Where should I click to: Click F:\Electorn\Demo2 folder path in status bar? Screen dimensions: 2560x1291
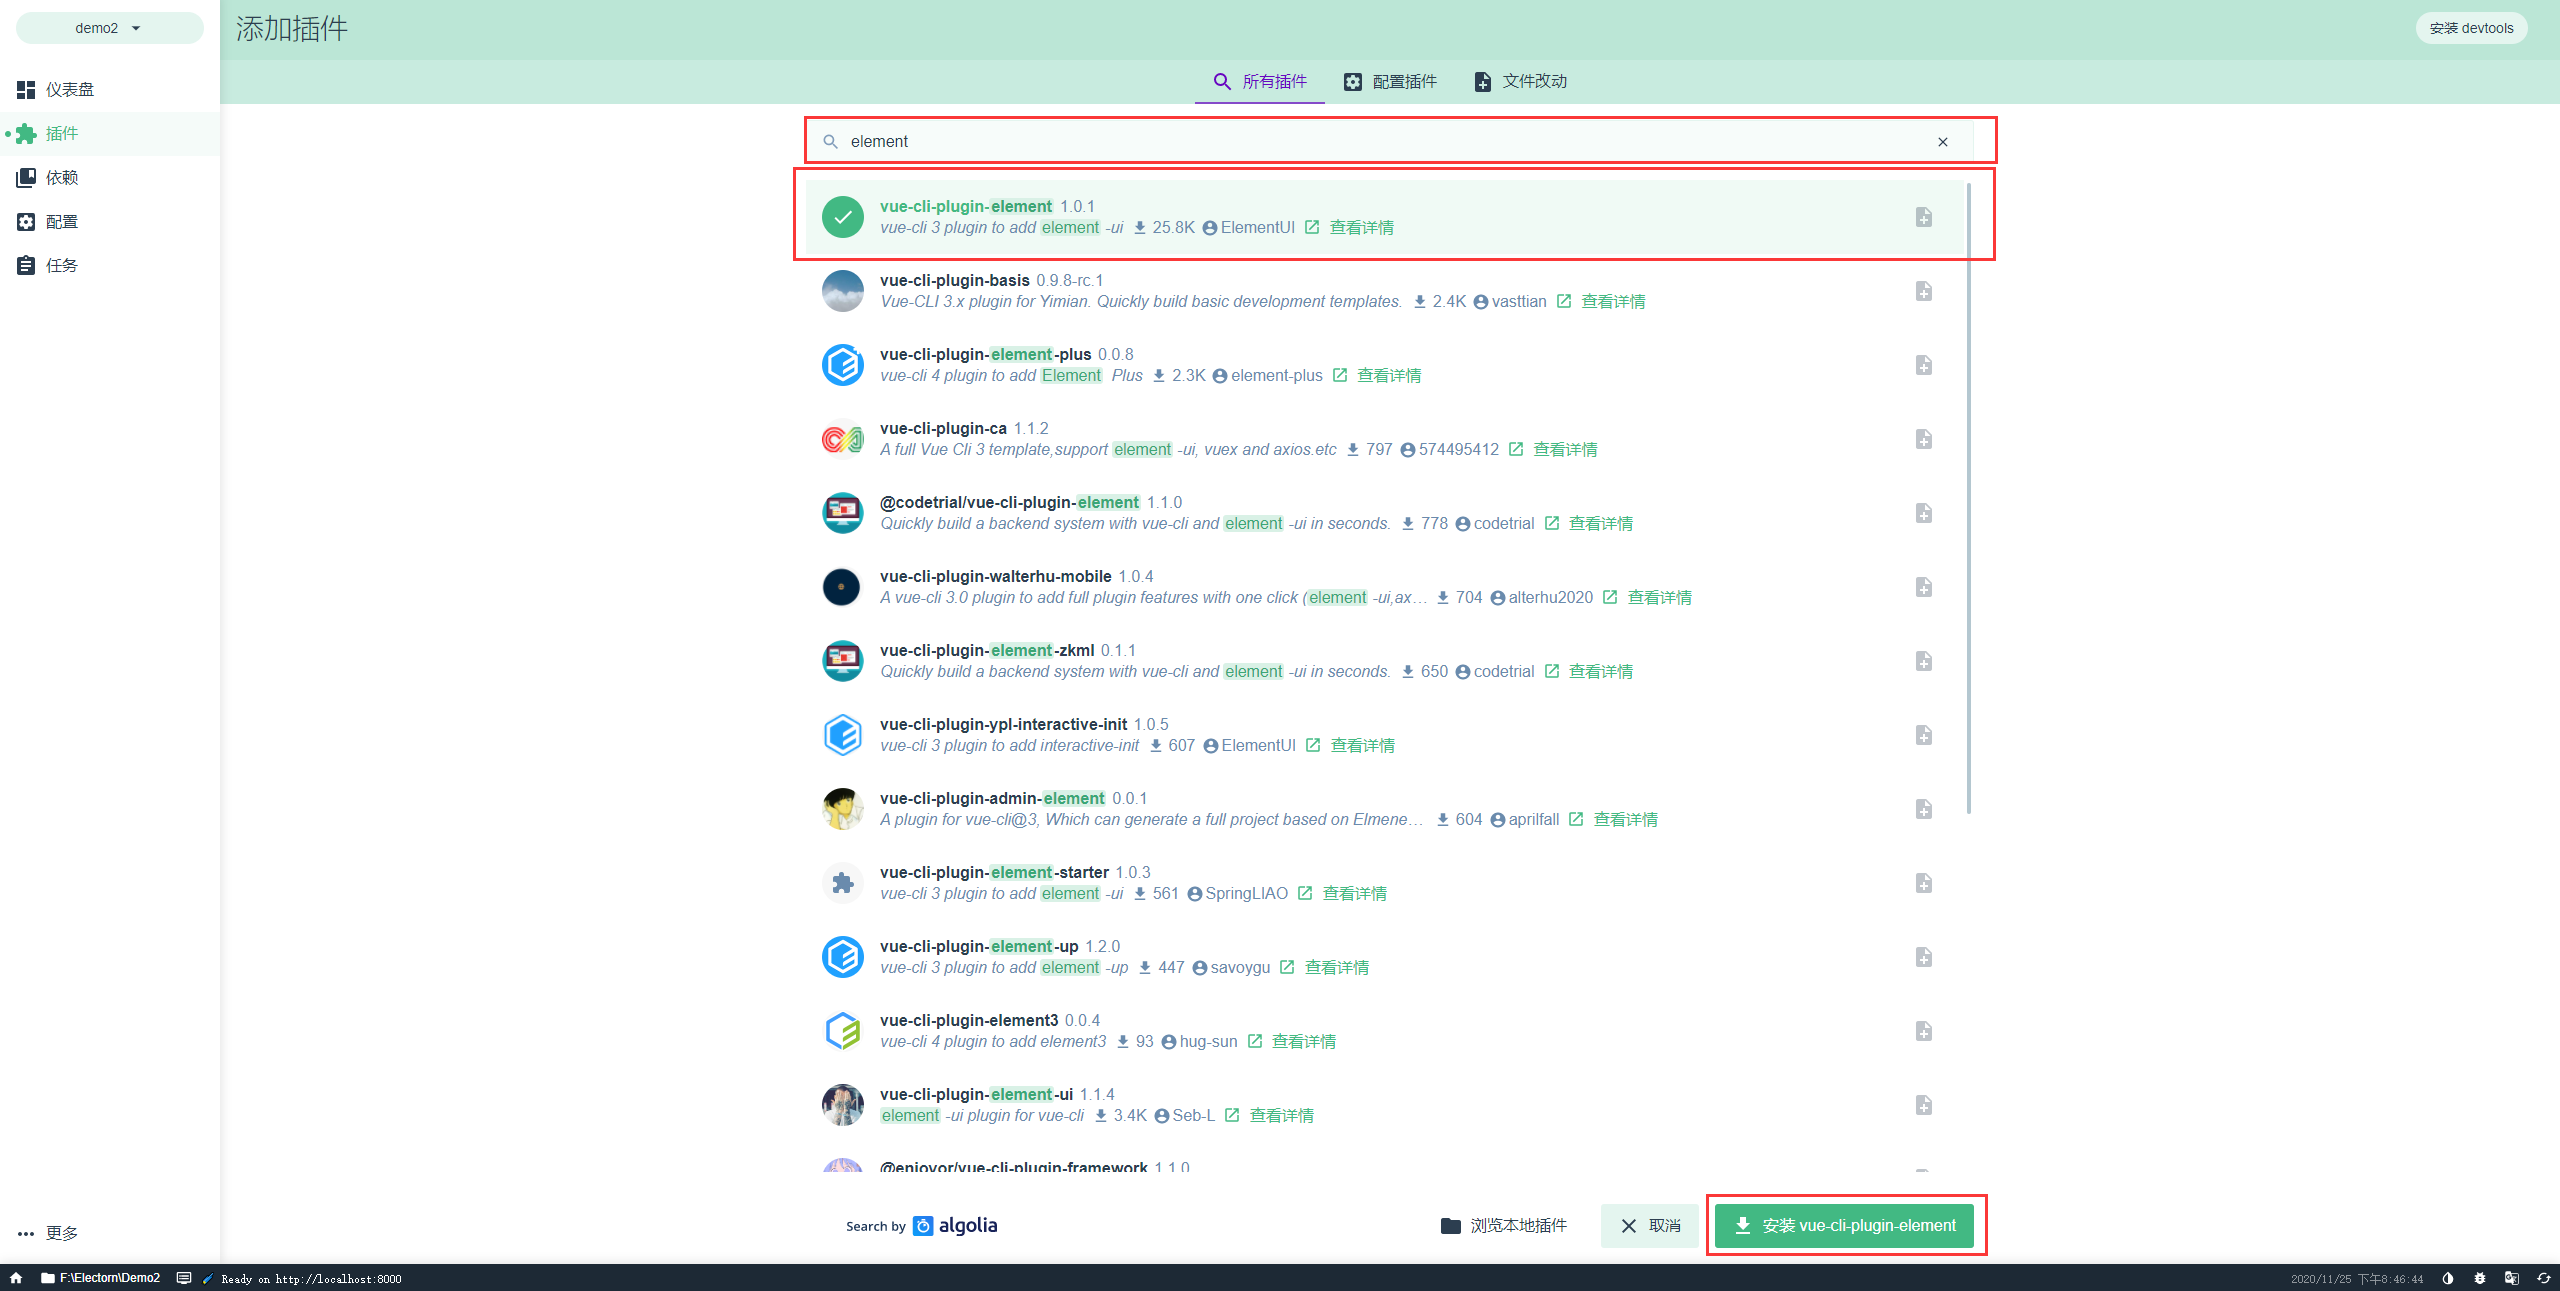coord(100,1278)
